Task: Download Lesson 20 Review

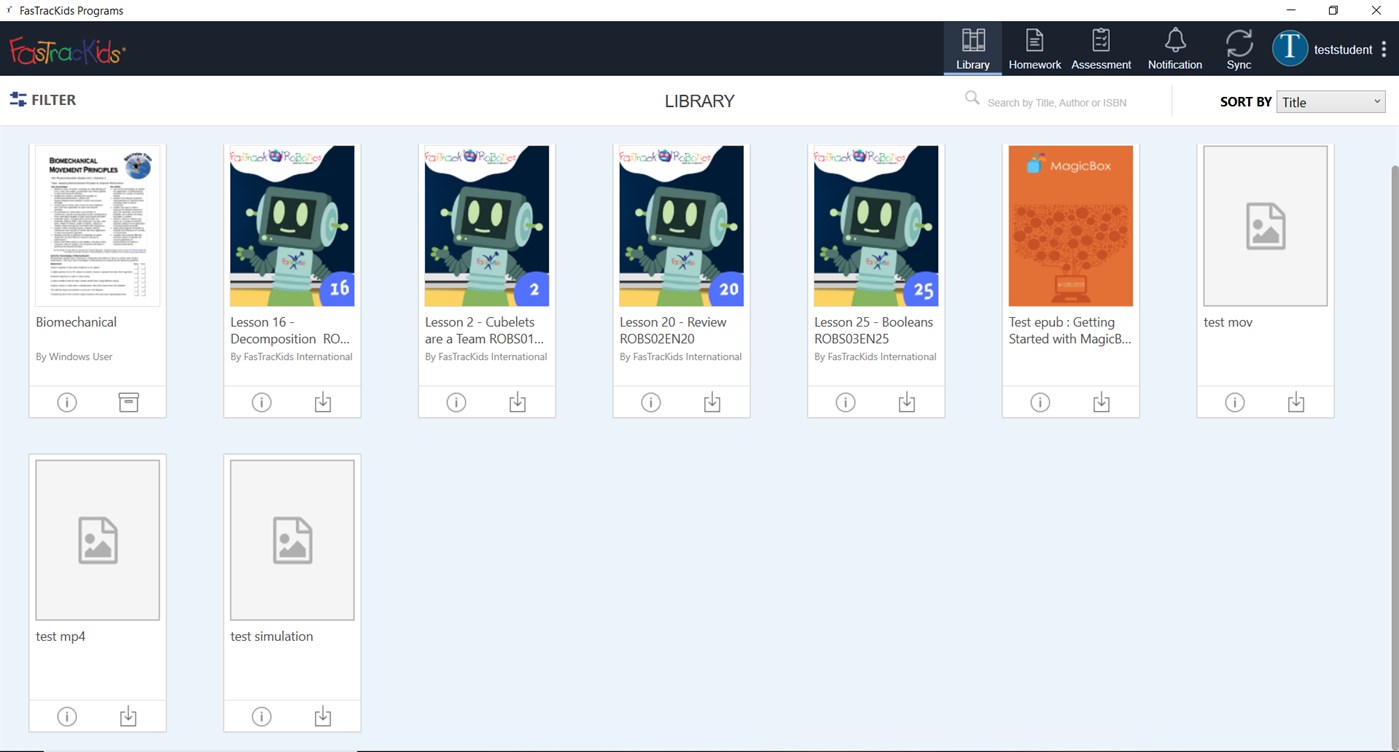Action: coord(712,402)
